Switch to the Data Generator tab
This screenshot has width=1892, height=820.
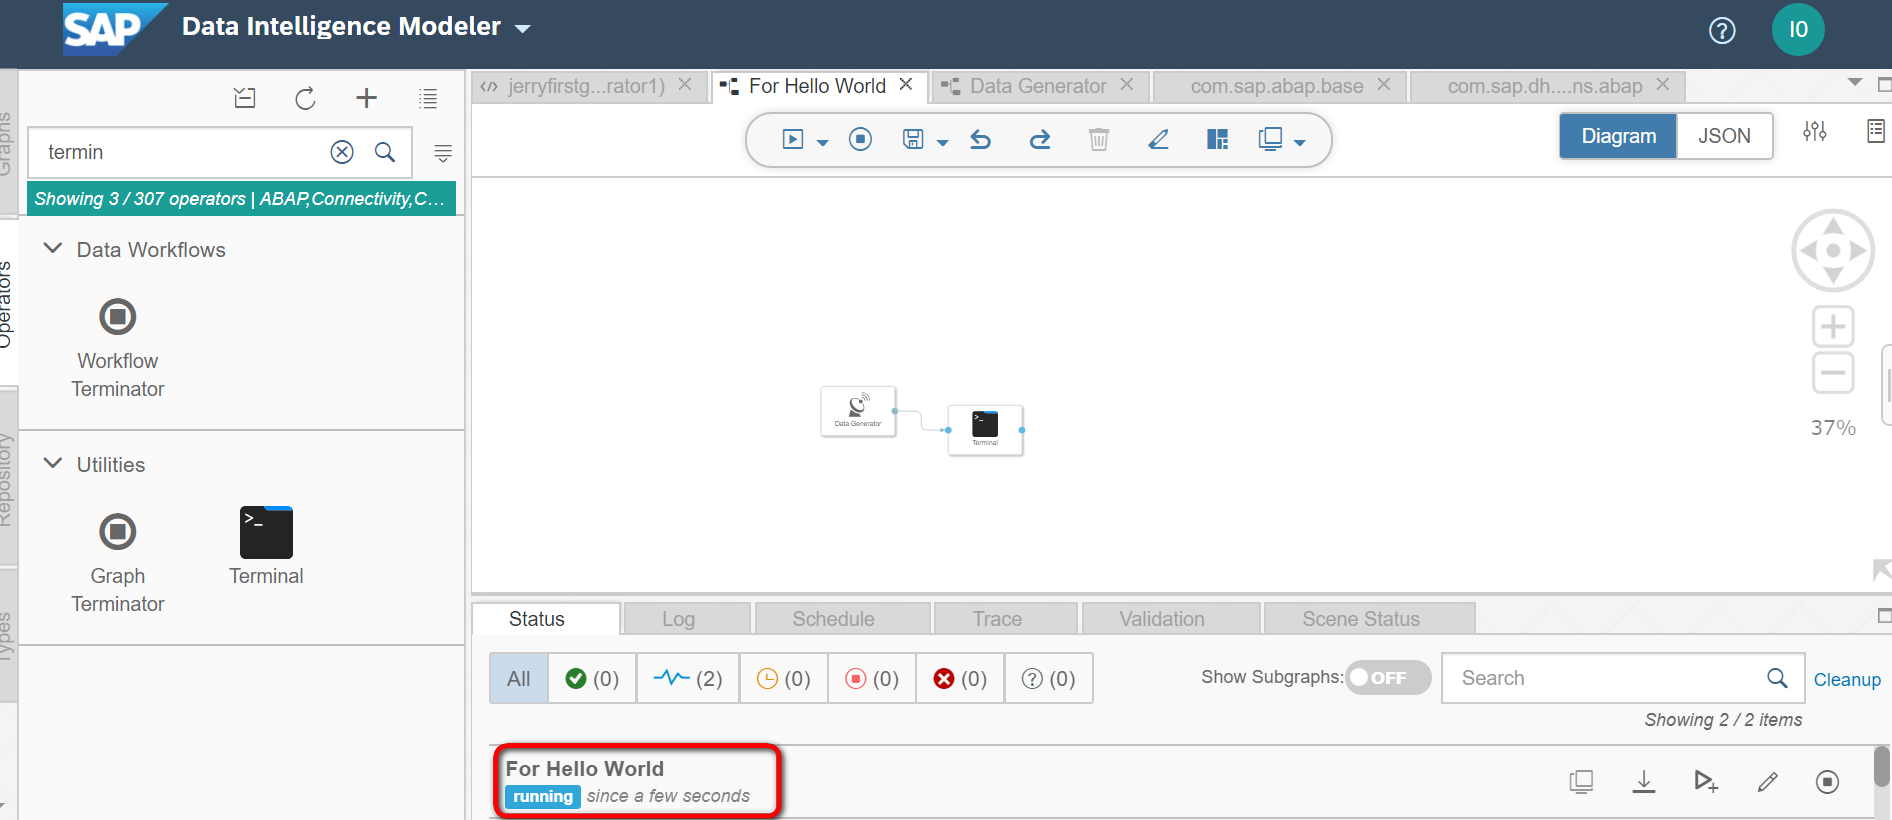(x=1038, y=86)
